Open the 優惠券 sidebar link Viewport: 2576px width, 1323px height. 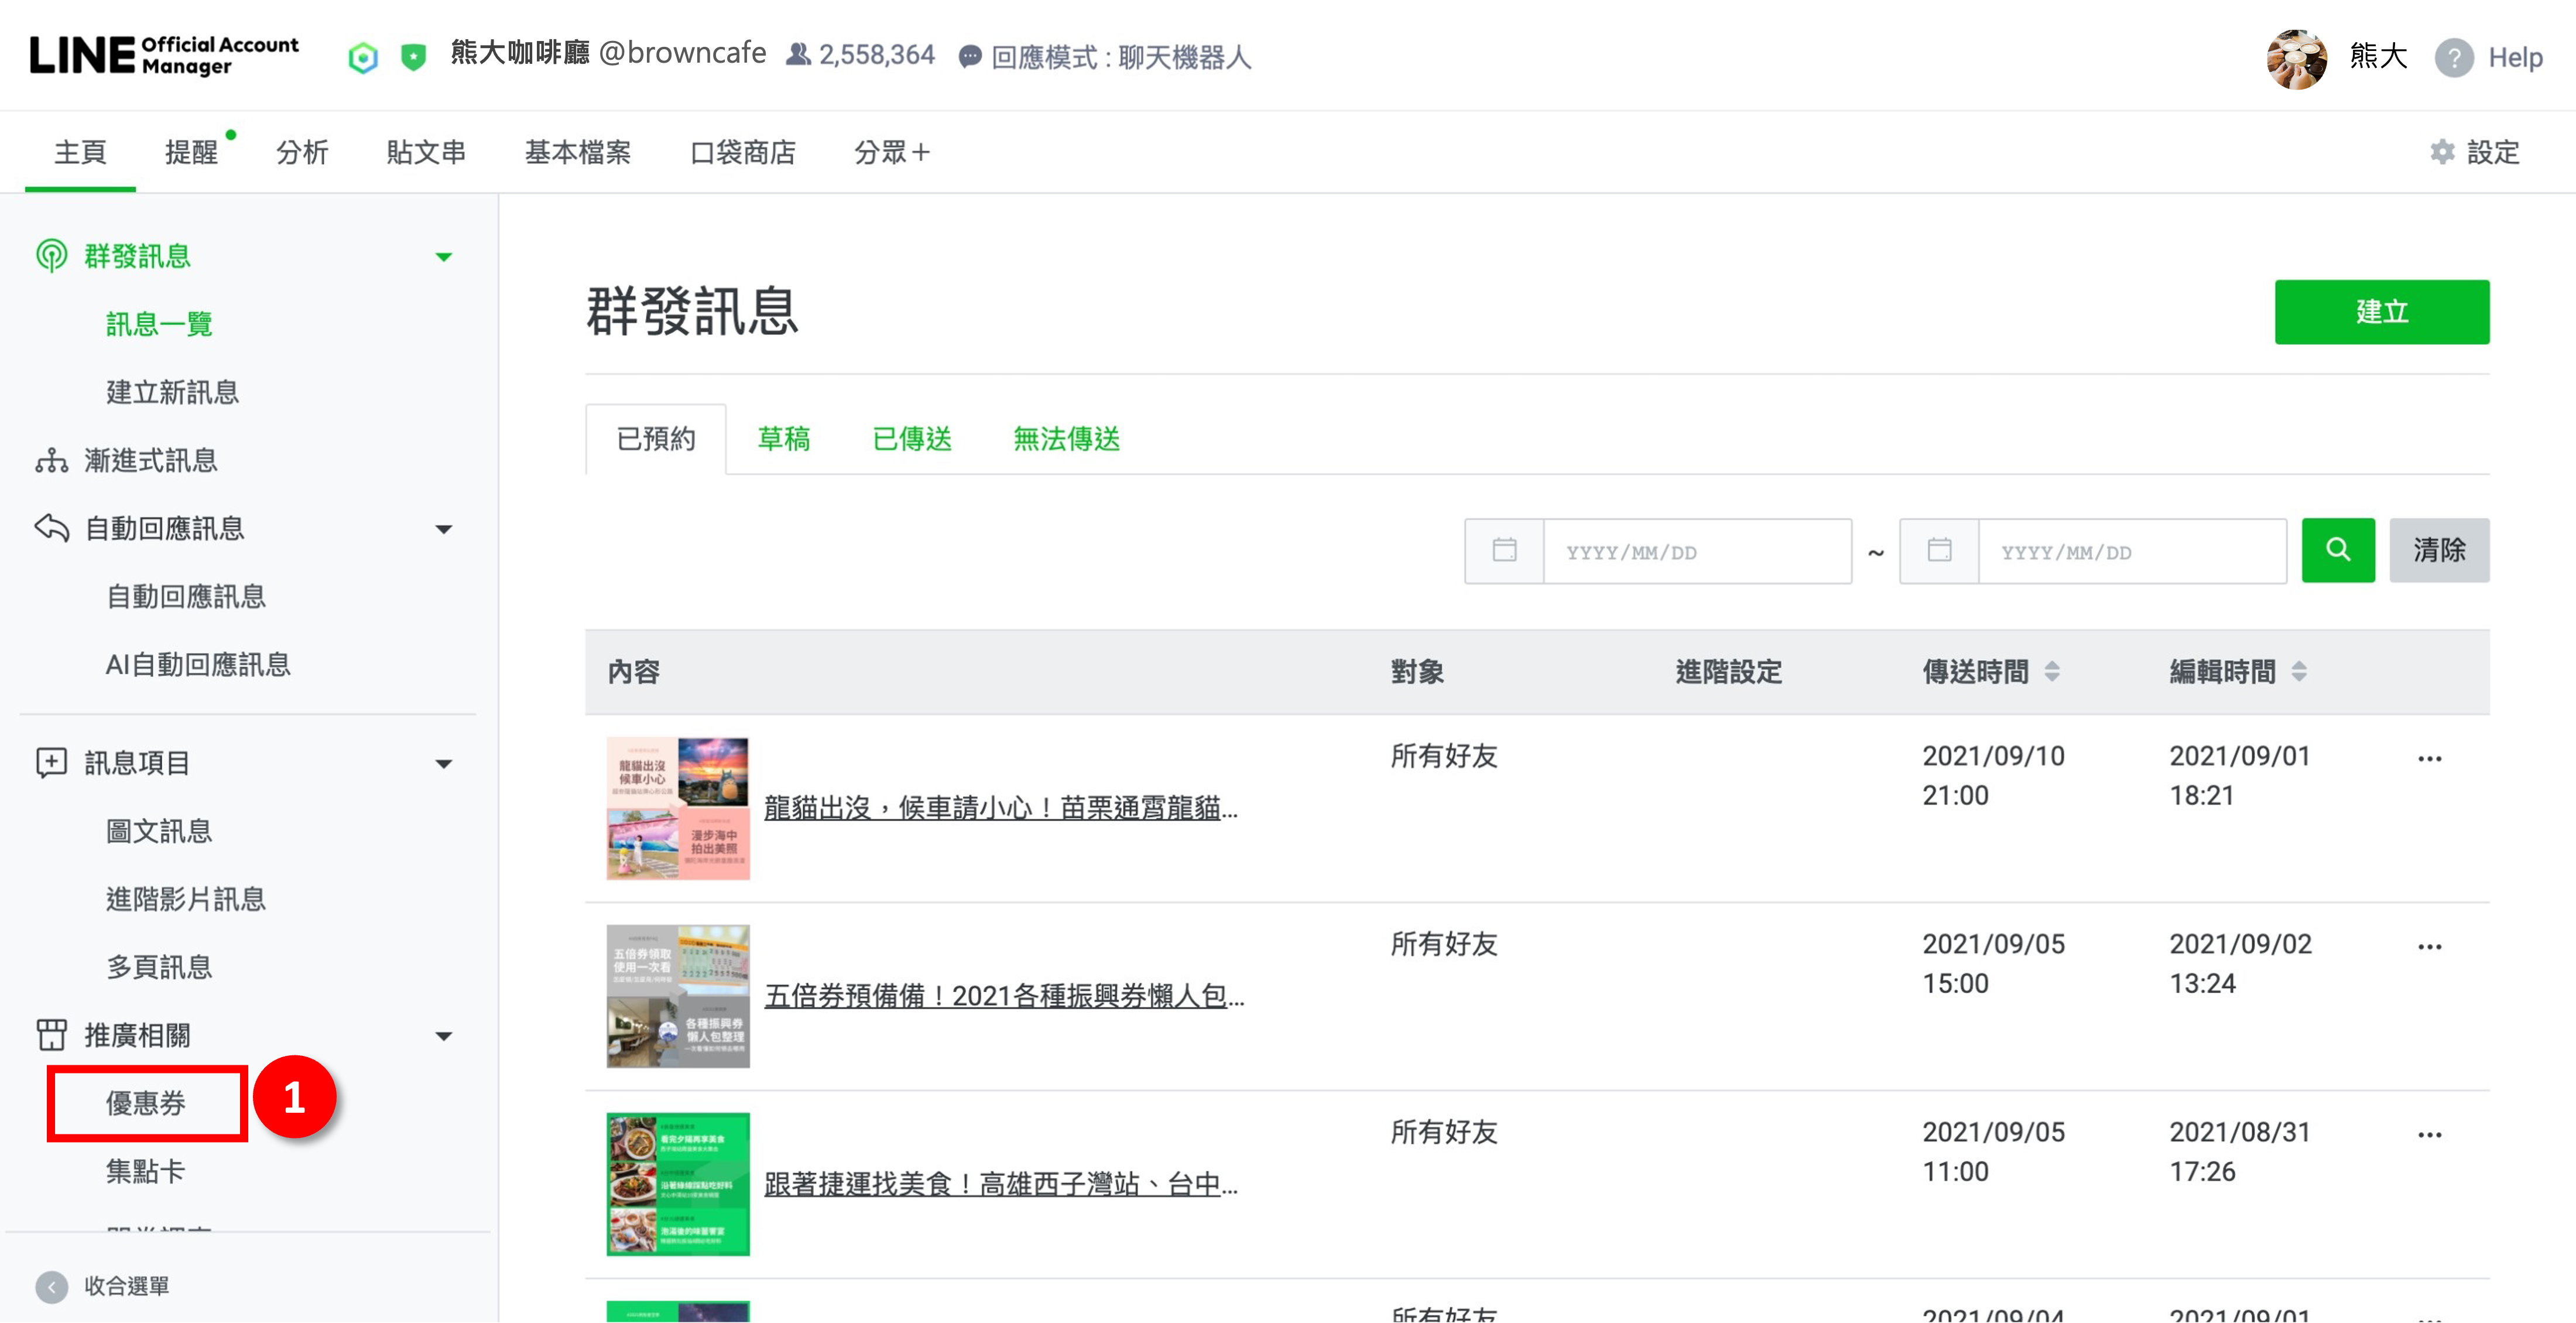146,1103
